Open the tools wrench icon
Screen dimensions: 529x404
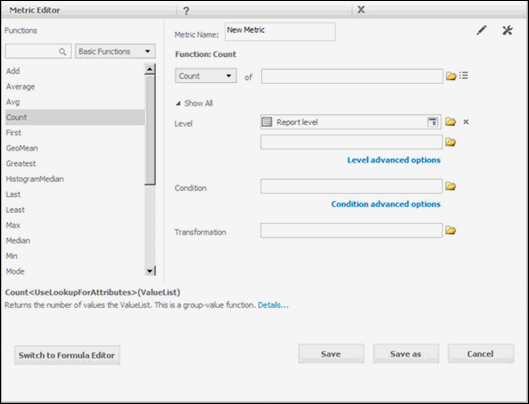507,30
